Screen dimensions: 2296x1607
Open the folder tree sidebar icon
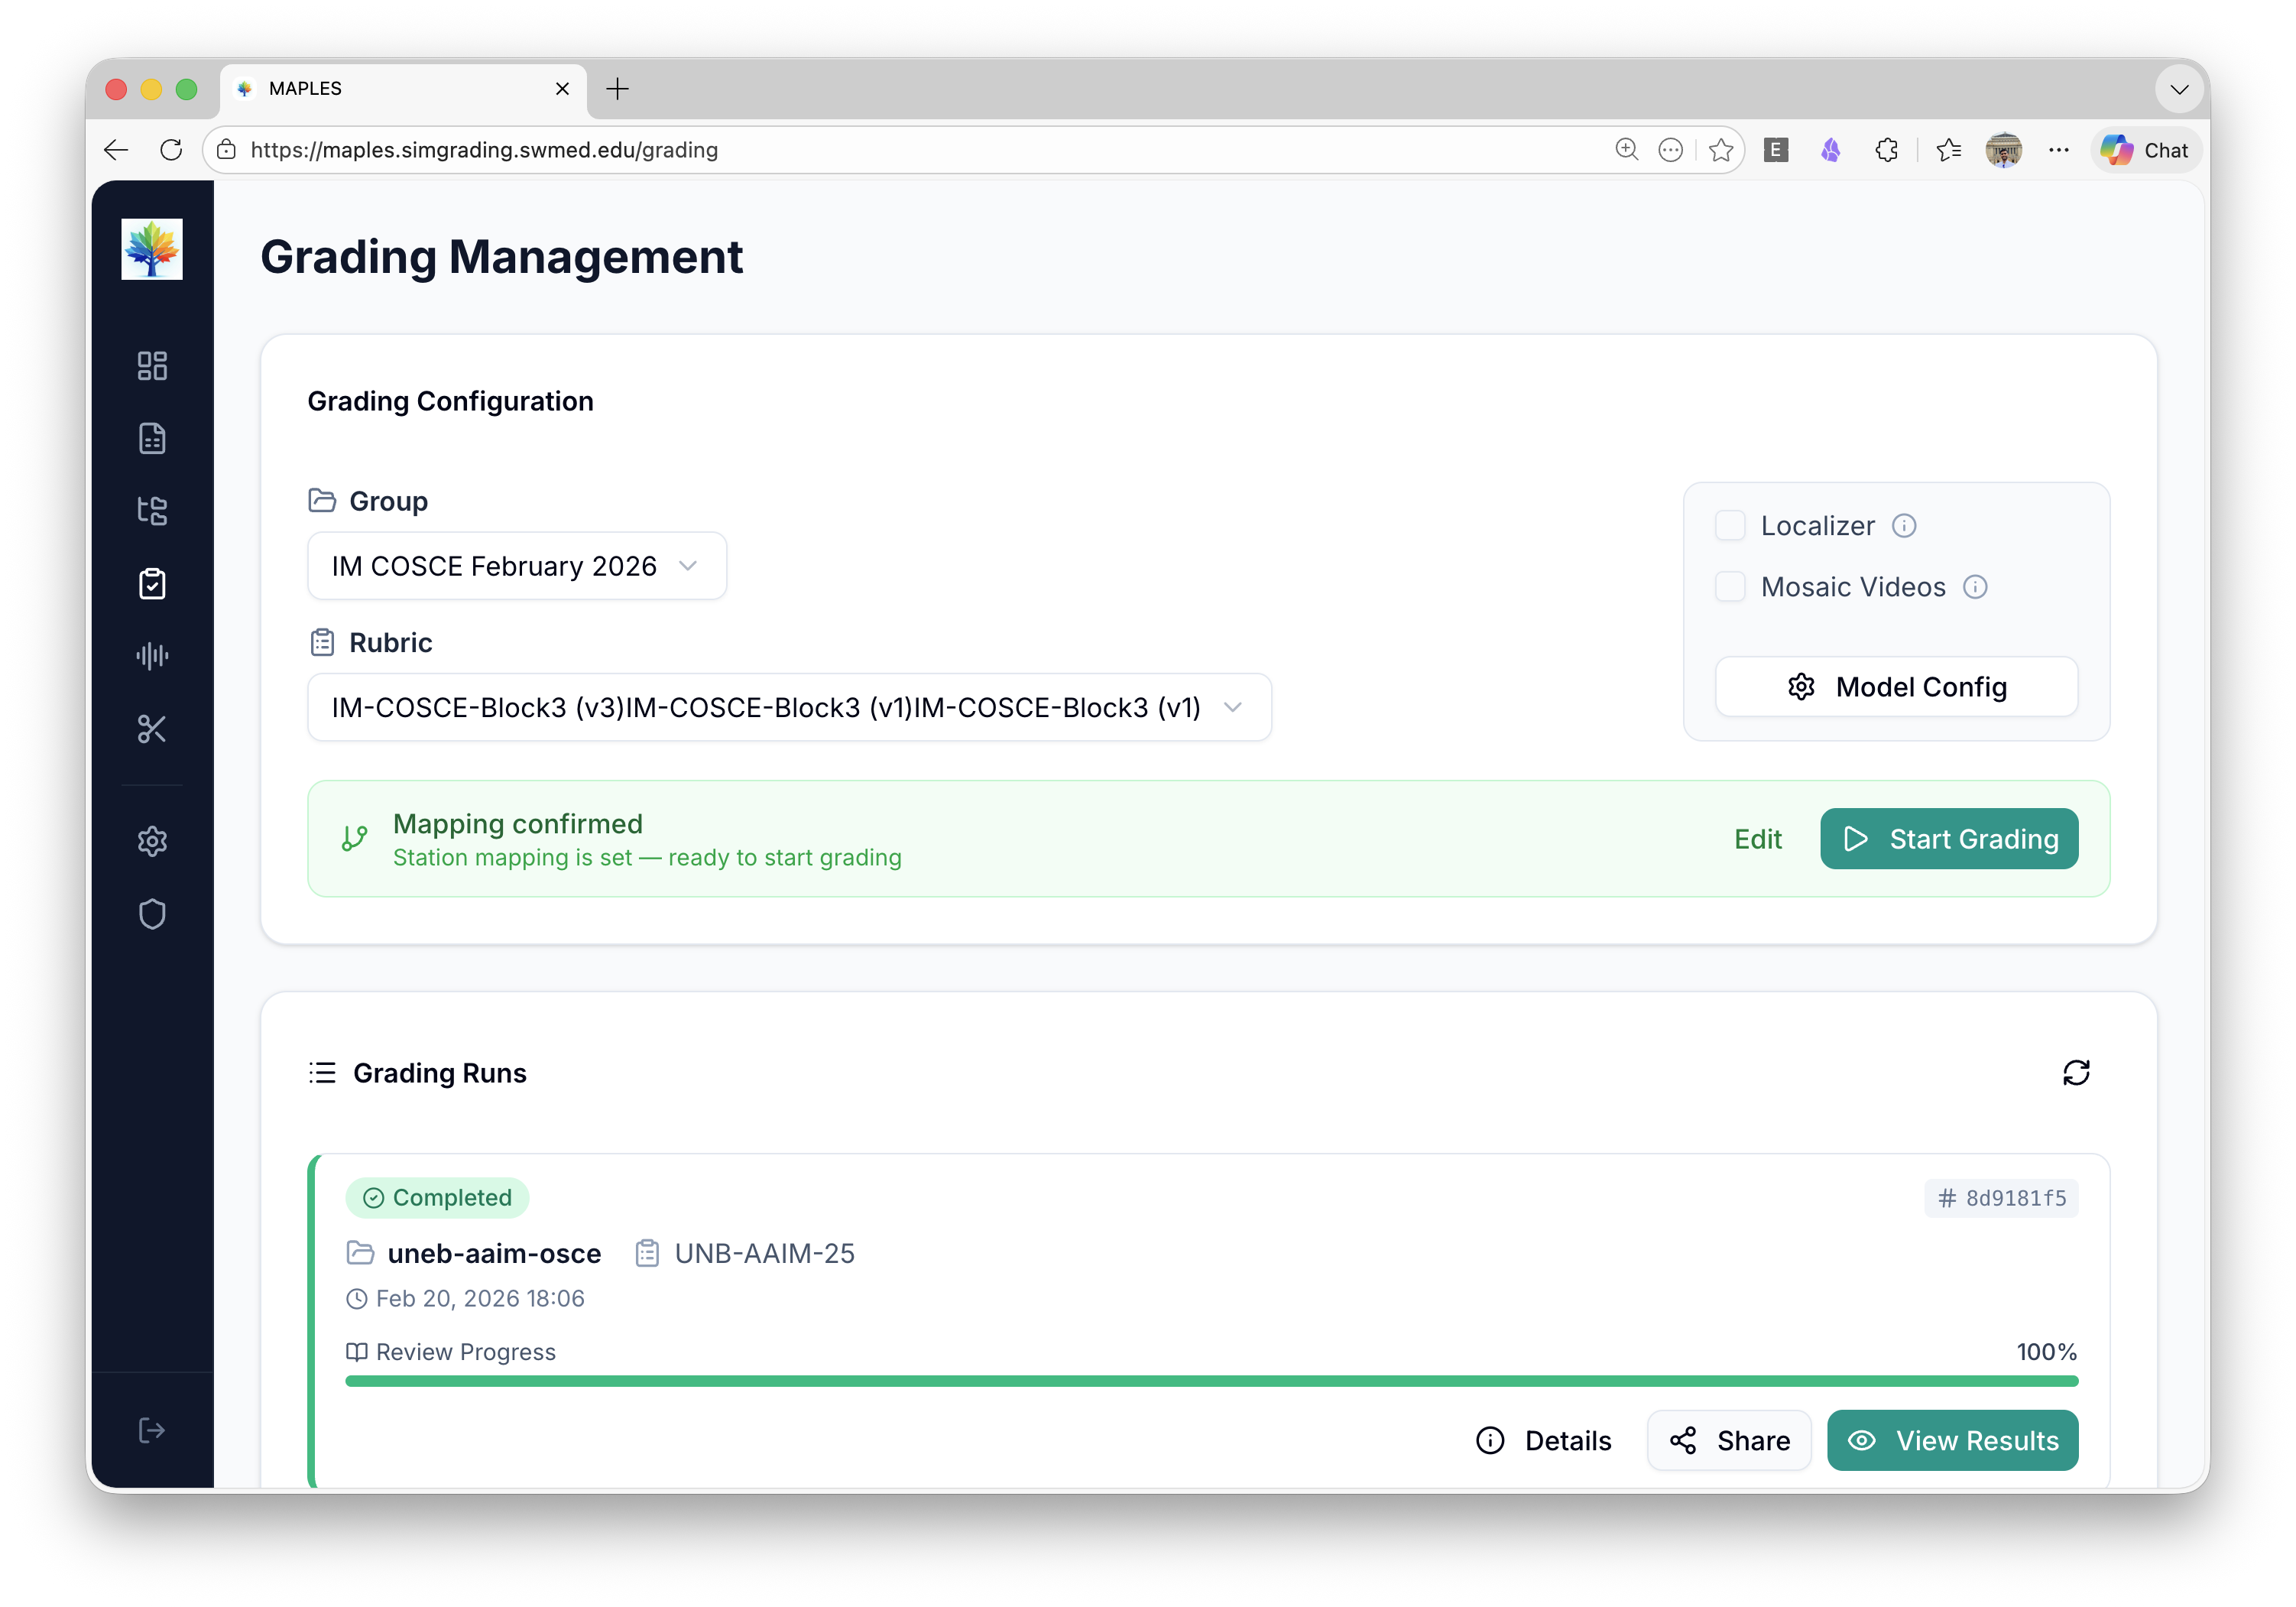[152, 511]
